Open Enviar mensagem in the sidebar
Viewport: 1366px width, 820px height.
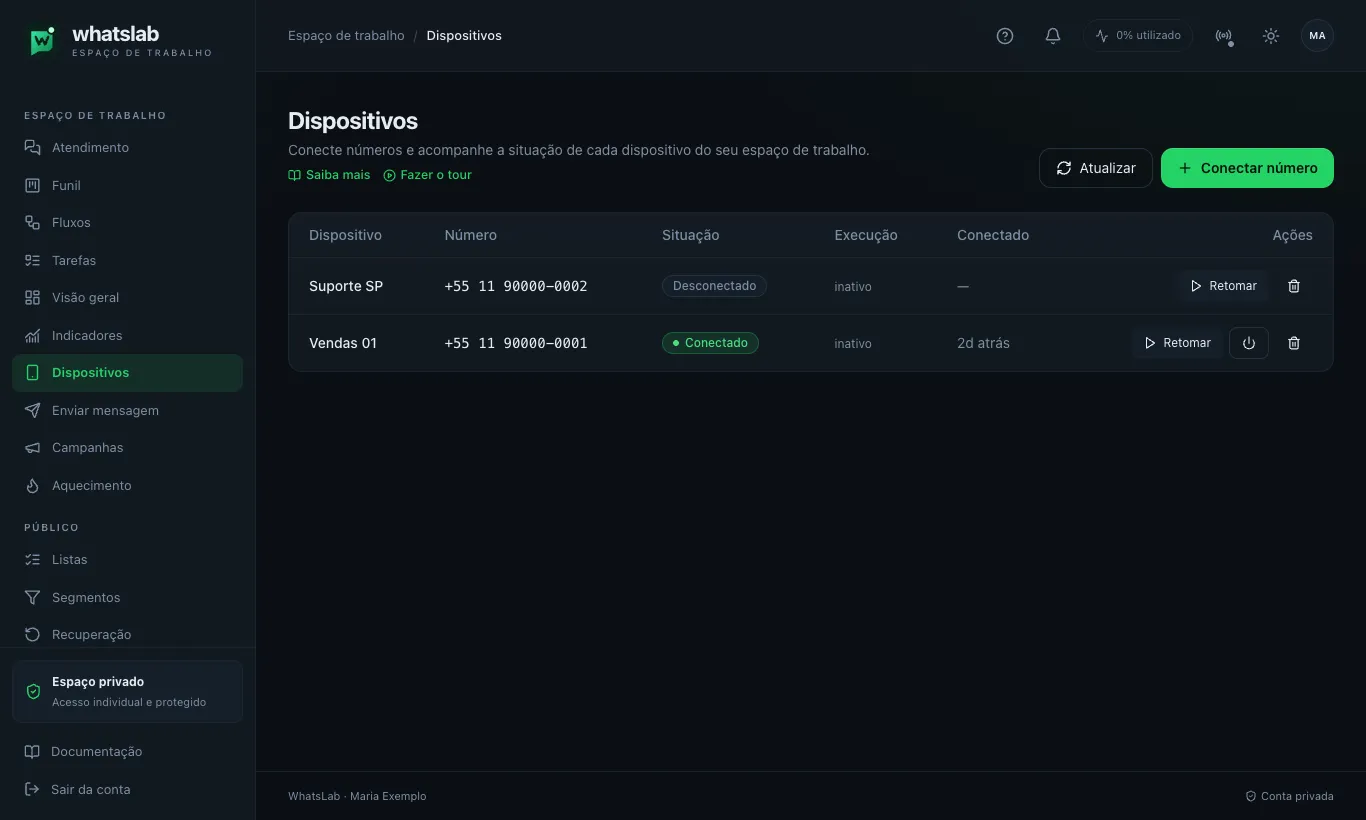(x=127, y=410)
